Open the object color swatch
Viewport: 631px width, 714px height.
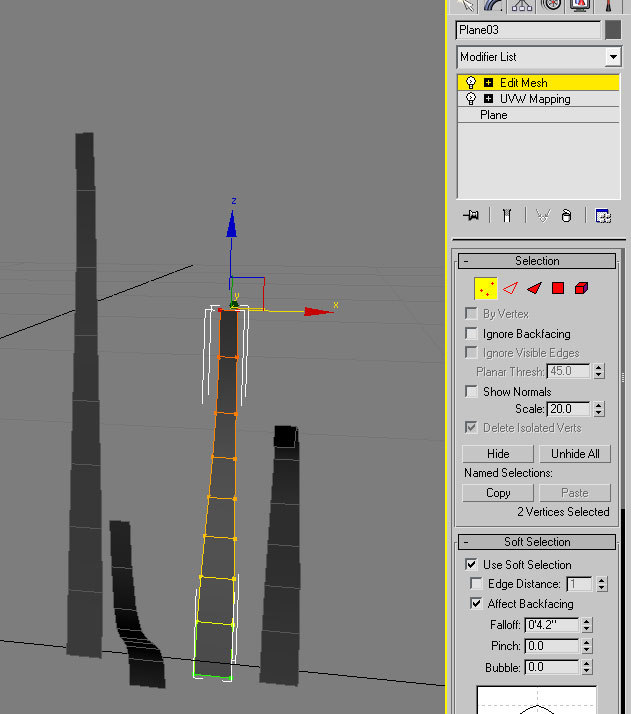click(x=613, y=30)
